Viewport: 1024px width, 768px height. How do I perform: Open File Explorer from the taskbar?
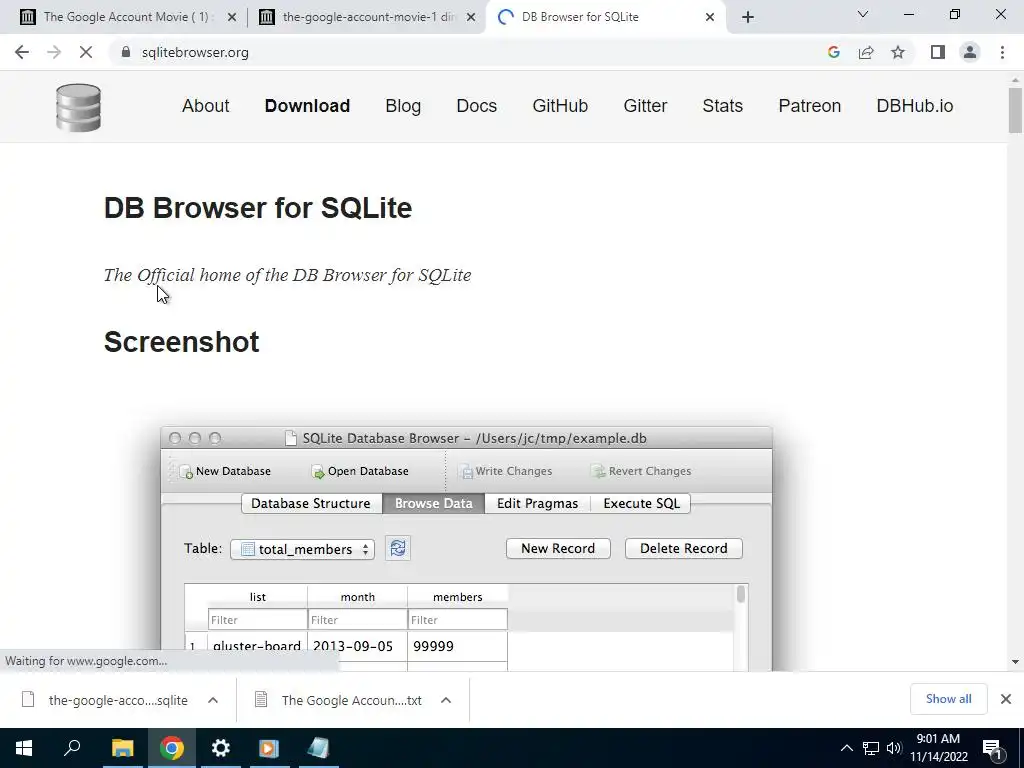[x=122, y=748]
